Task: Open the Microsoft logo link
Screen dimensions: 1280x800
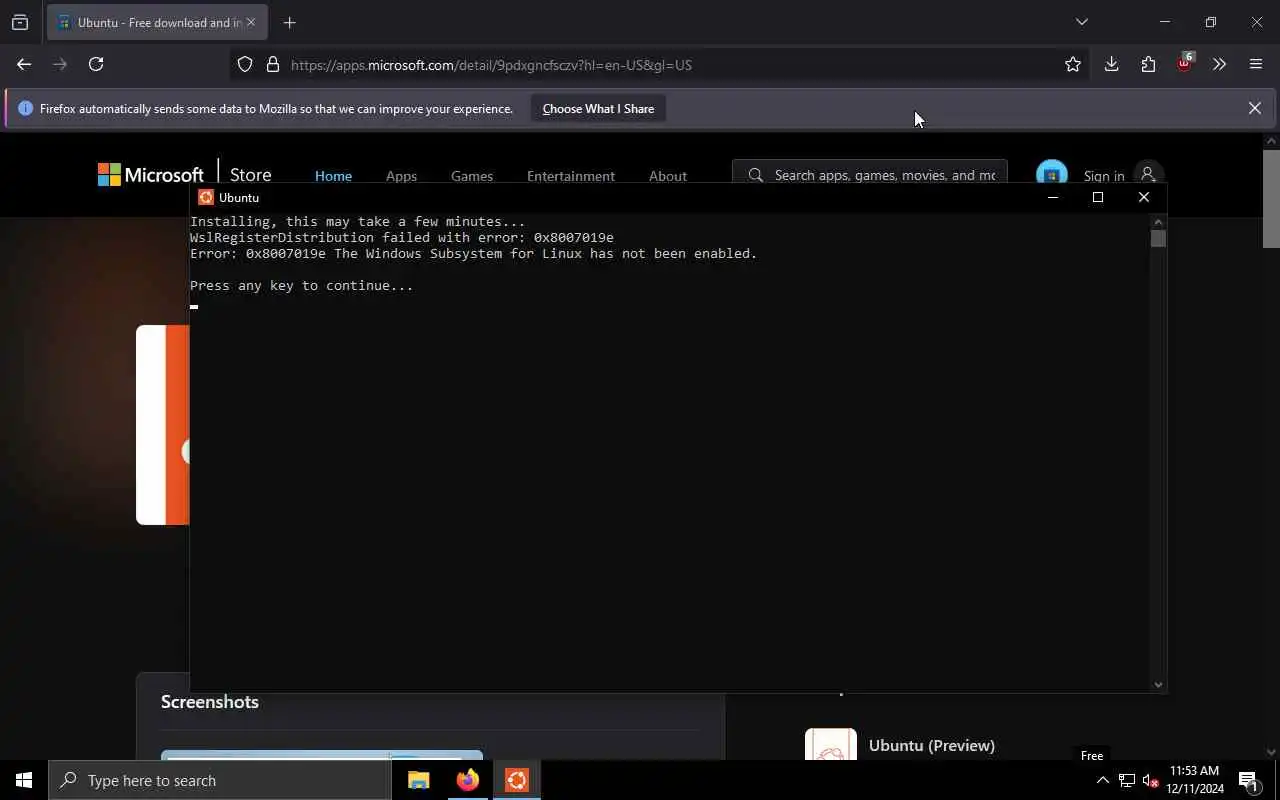Action: point(150,175)
